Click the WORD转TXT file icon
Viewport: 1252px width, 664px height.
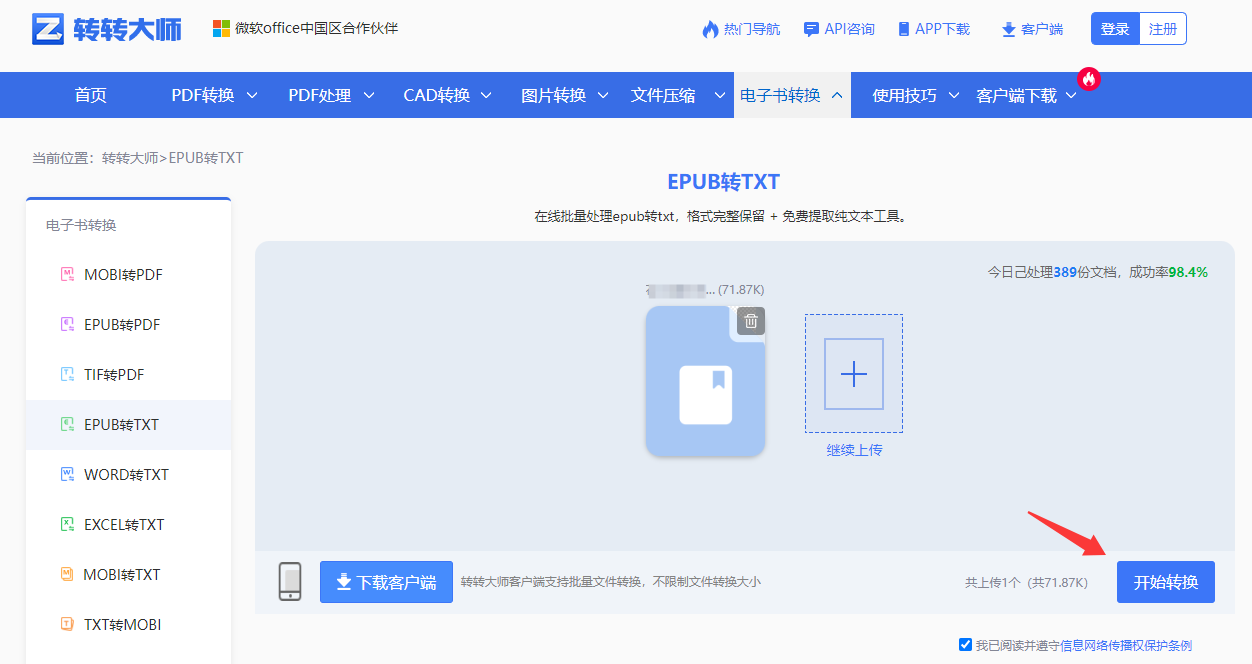68,475
